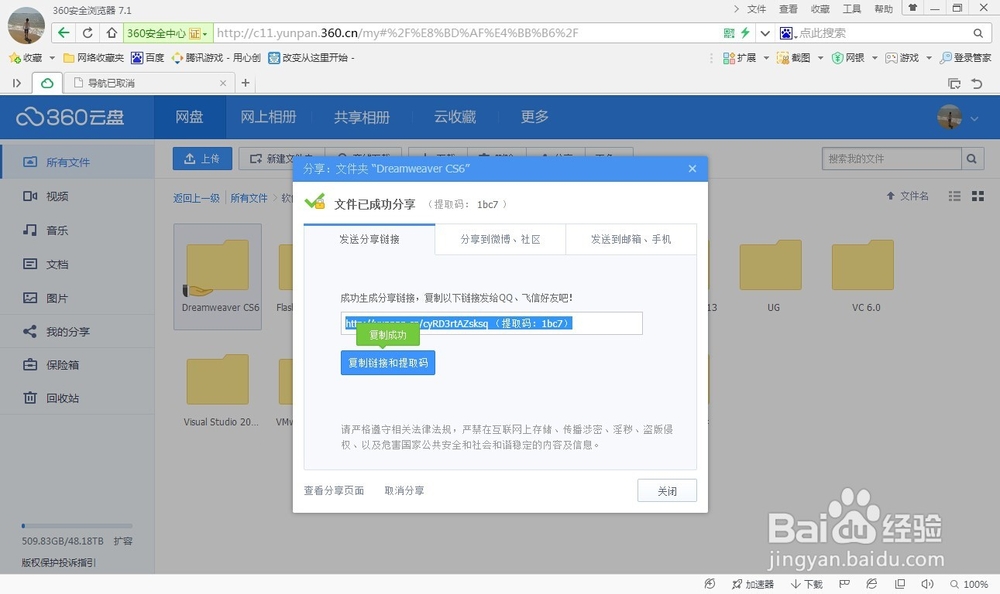The image size is (1000, 594).
Task: Open the 百度 bookmark
Action: 147,58
